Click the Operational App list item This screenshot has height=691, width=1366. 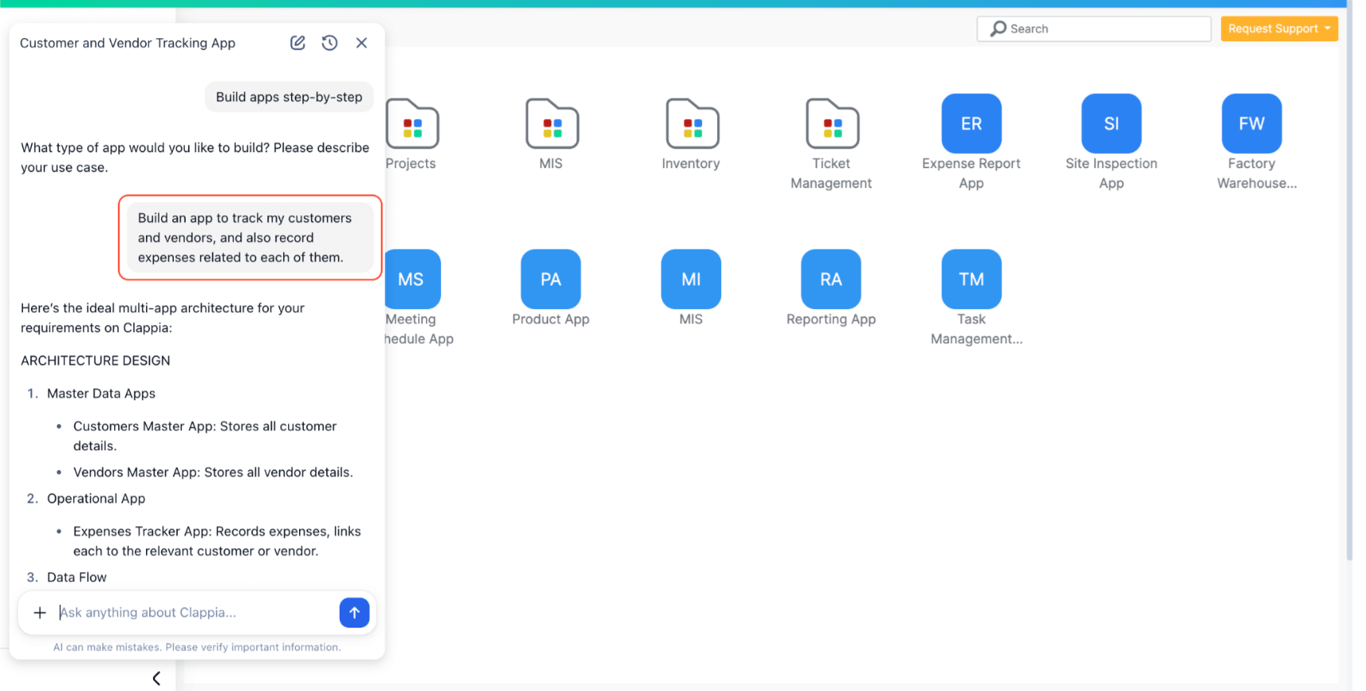[x=96, y=498]
